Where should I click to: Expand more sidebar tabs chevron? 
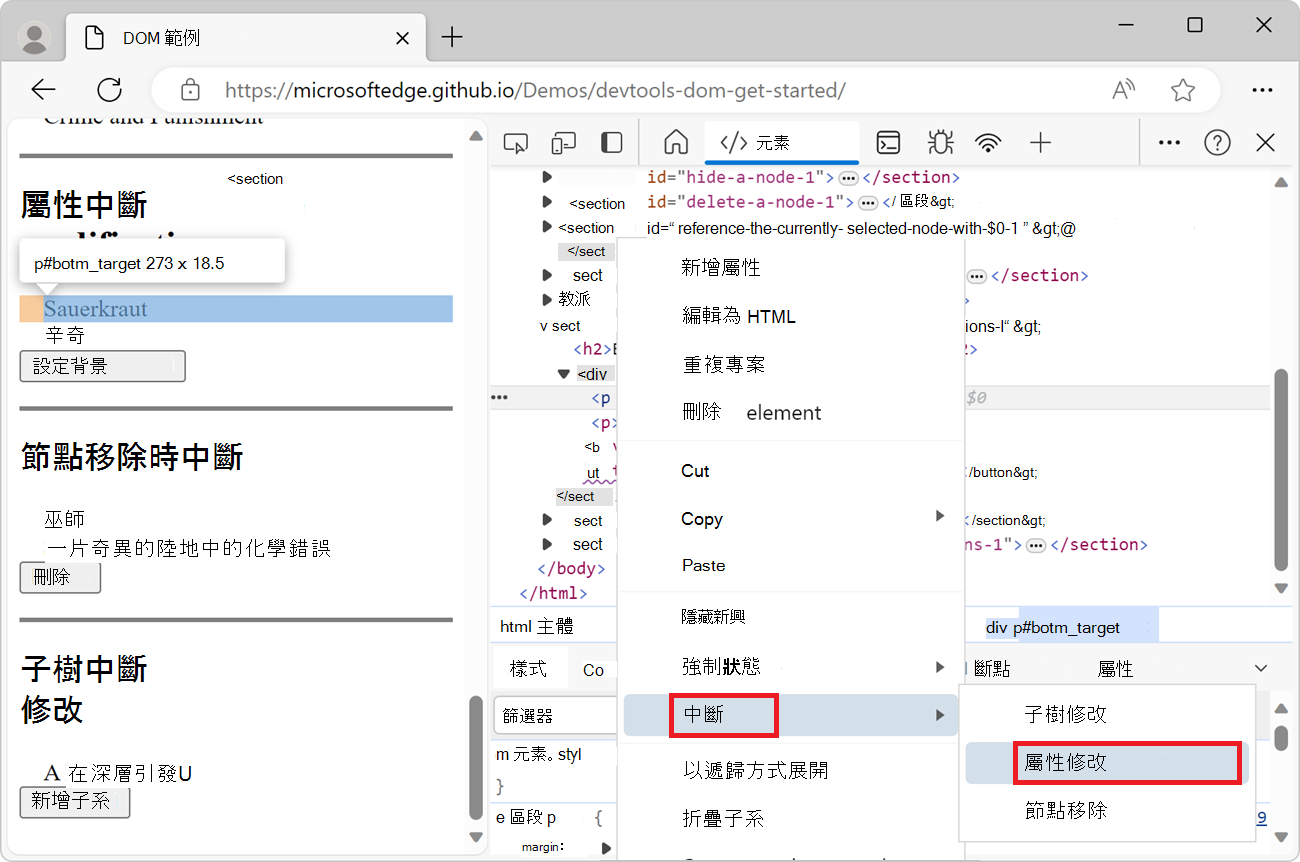pyautogui.click(x=1261, y=668)
